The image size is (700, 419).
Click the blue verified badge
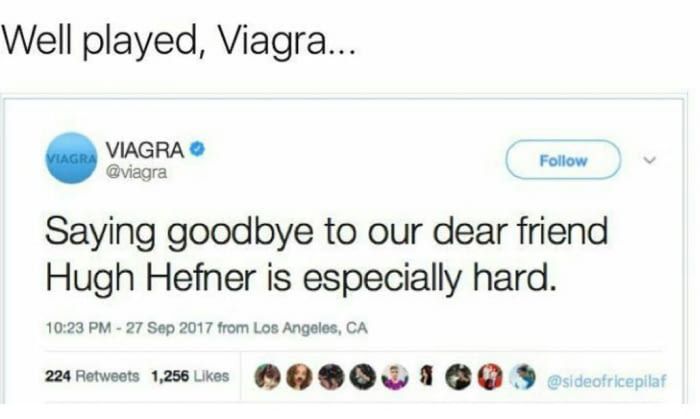click(x=197, y=149)
